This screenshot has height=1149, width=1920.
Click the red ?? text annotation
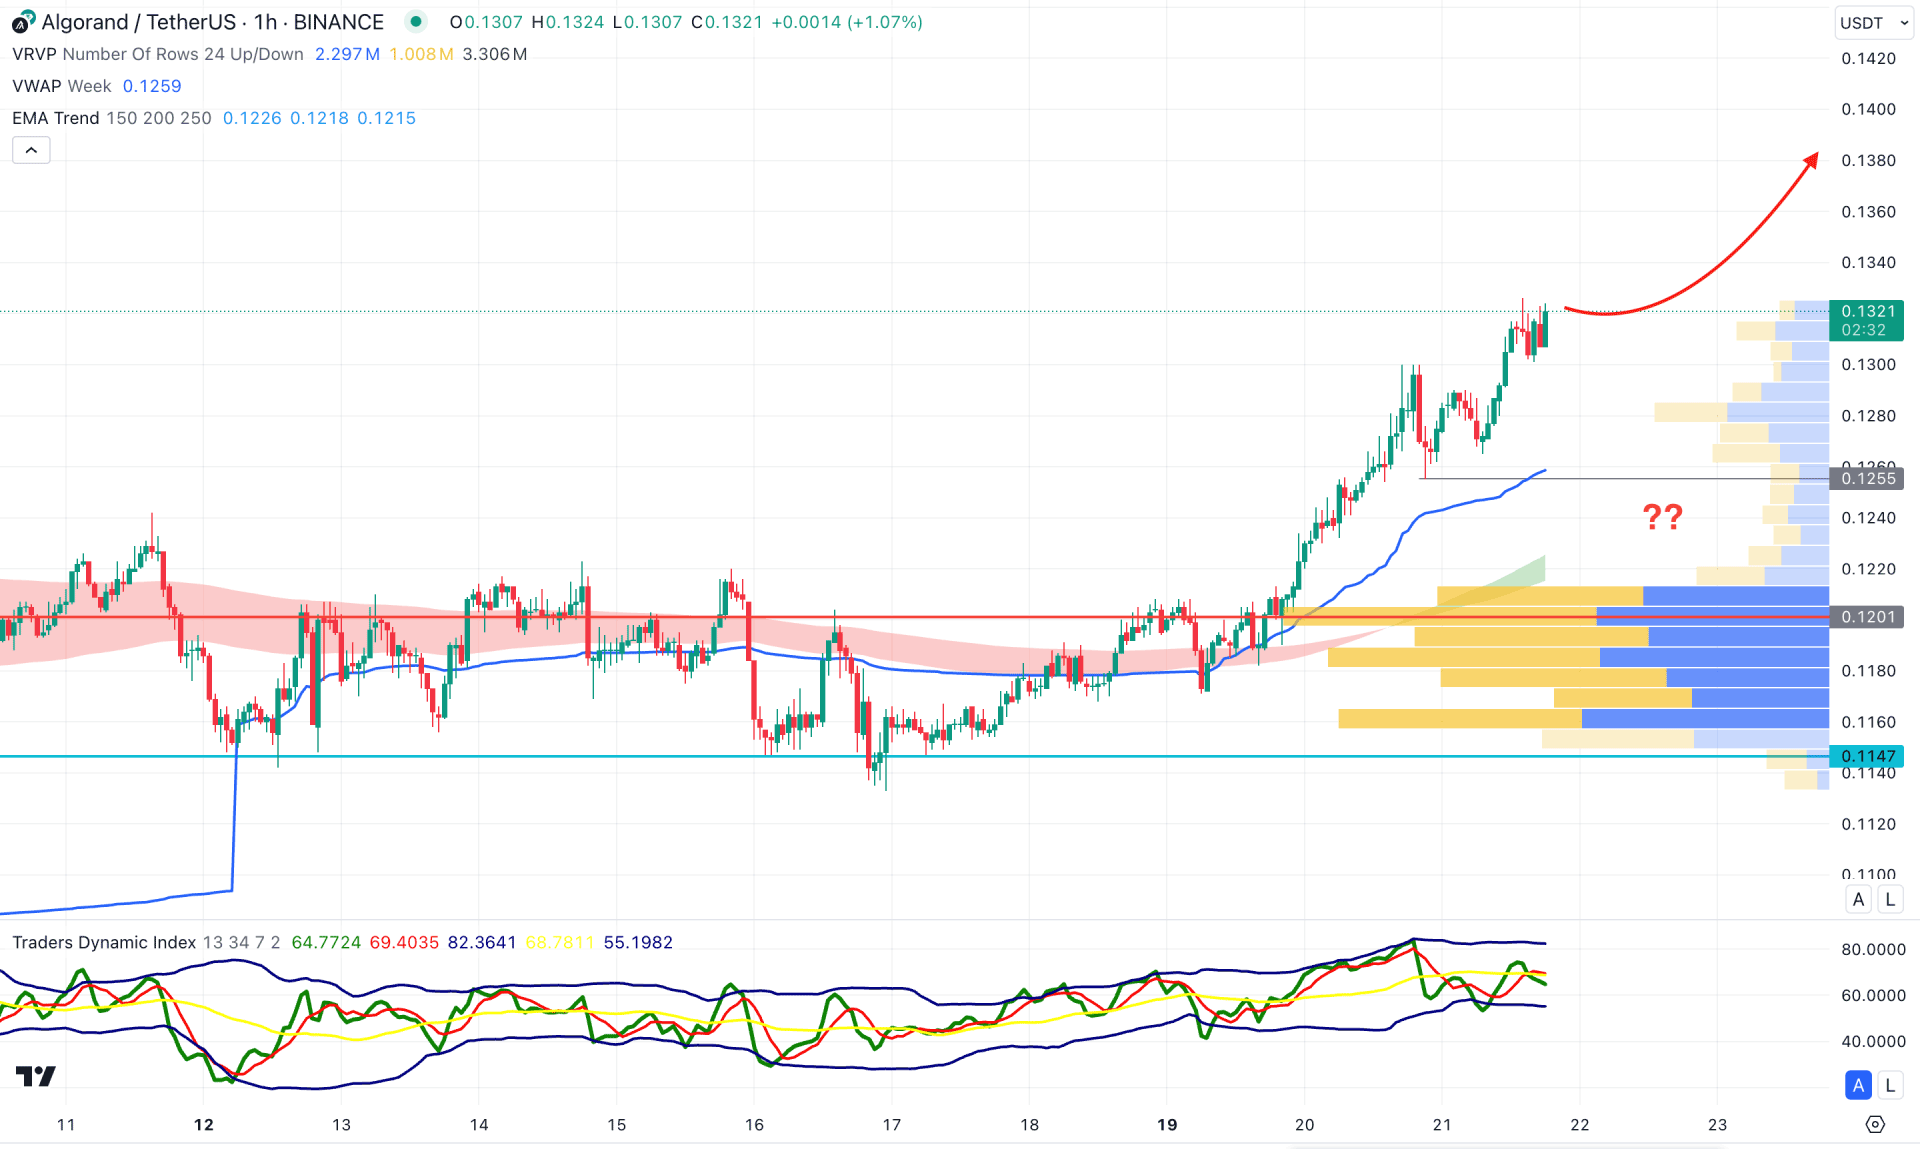click(x=1663, y=517)
